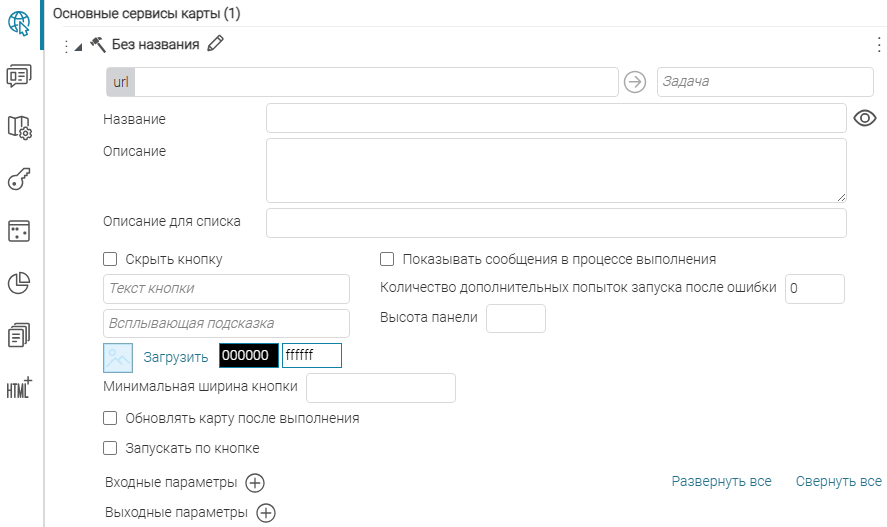Click the Свернуть все link
The height and width of the screenshot is (527, 887).
pos(838,481)
